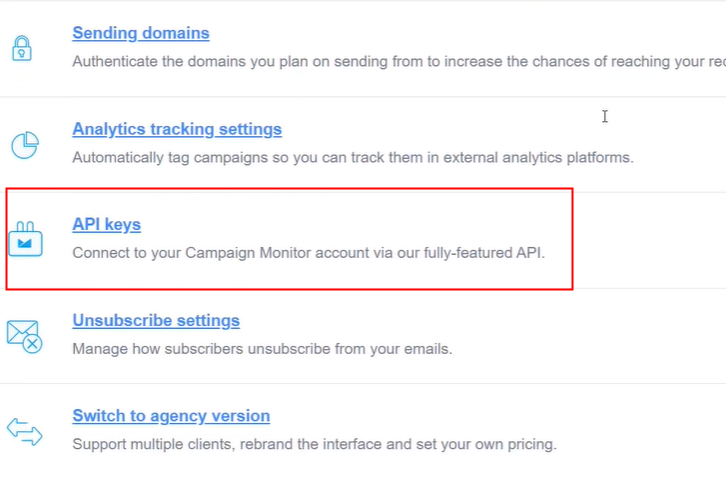The height and width of the screenshot is (480, 726).
Task: Click the 'Connect to your Campaign Monitor' description
Action: point(309,253)
